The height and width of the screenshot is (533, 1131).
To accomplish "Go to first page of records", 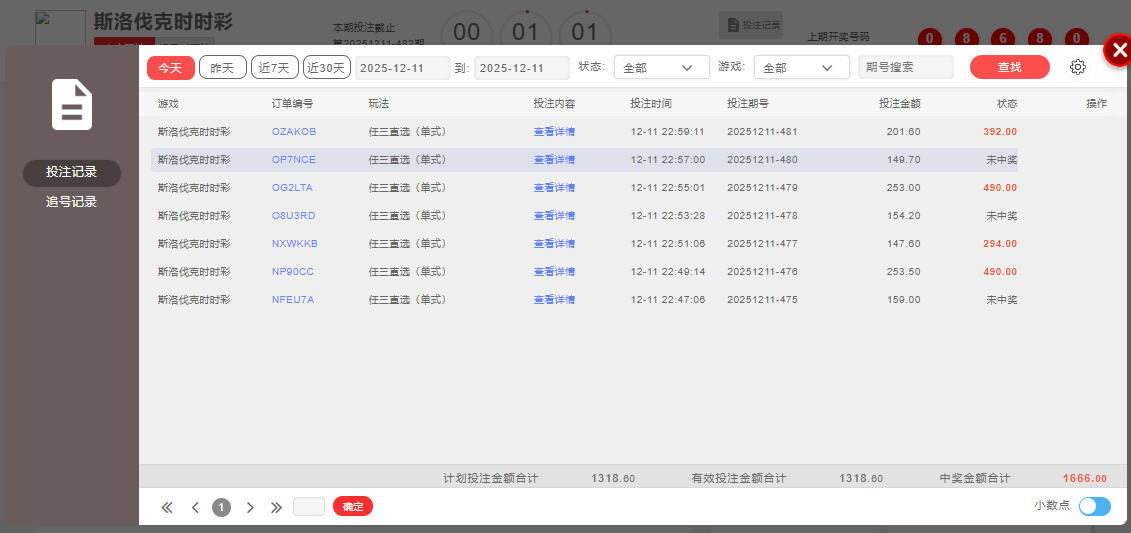I will 167,507.
